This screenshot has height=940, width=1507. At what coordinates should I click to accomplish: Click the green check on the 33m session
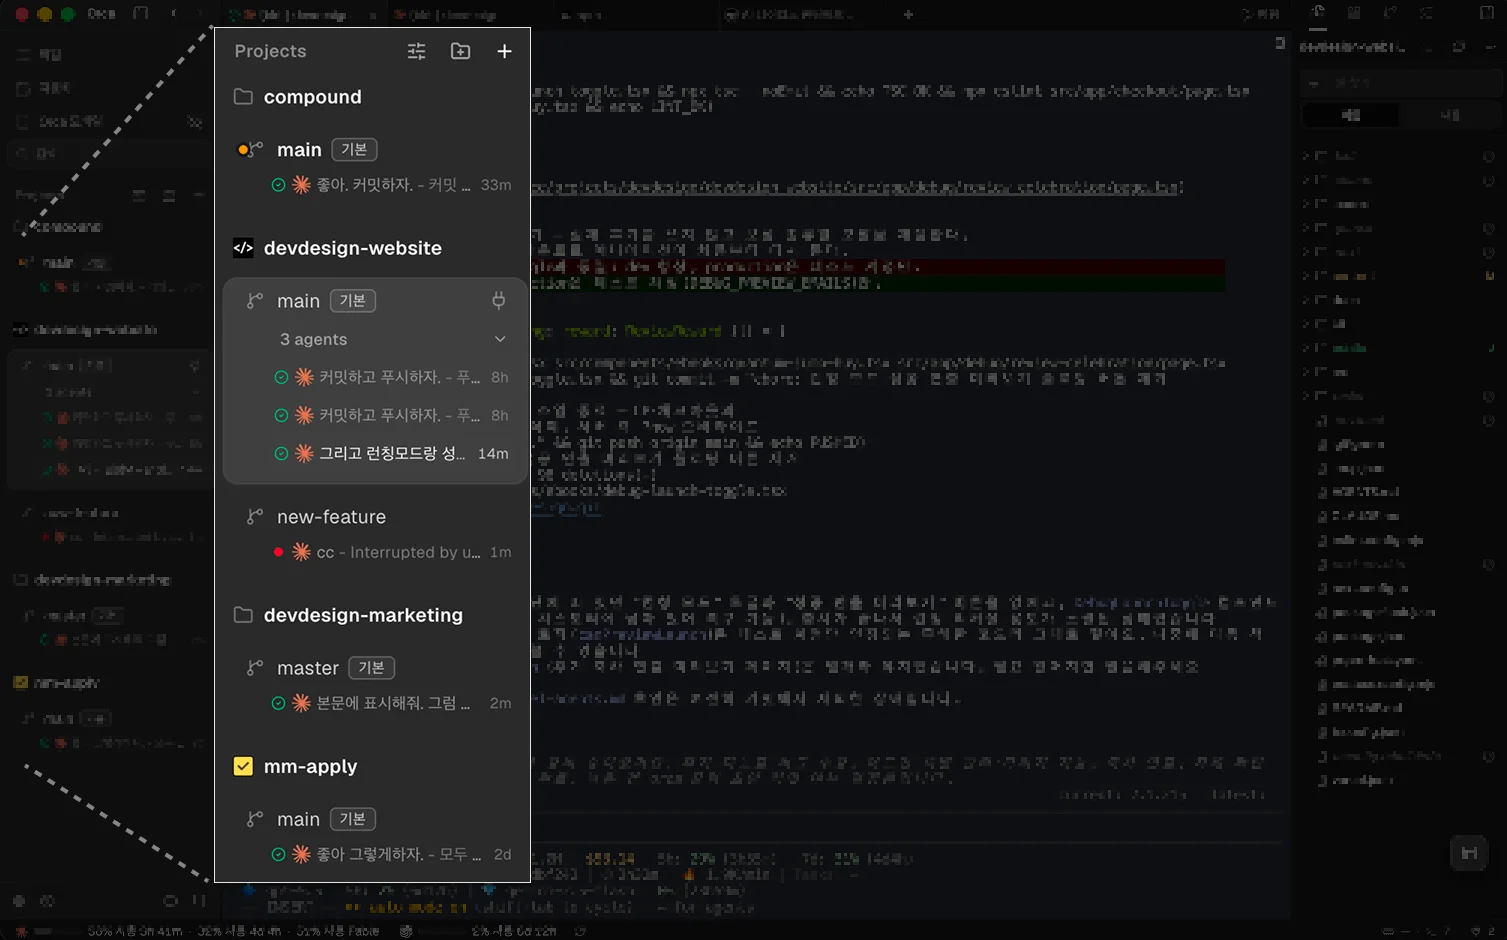point(278,185)
